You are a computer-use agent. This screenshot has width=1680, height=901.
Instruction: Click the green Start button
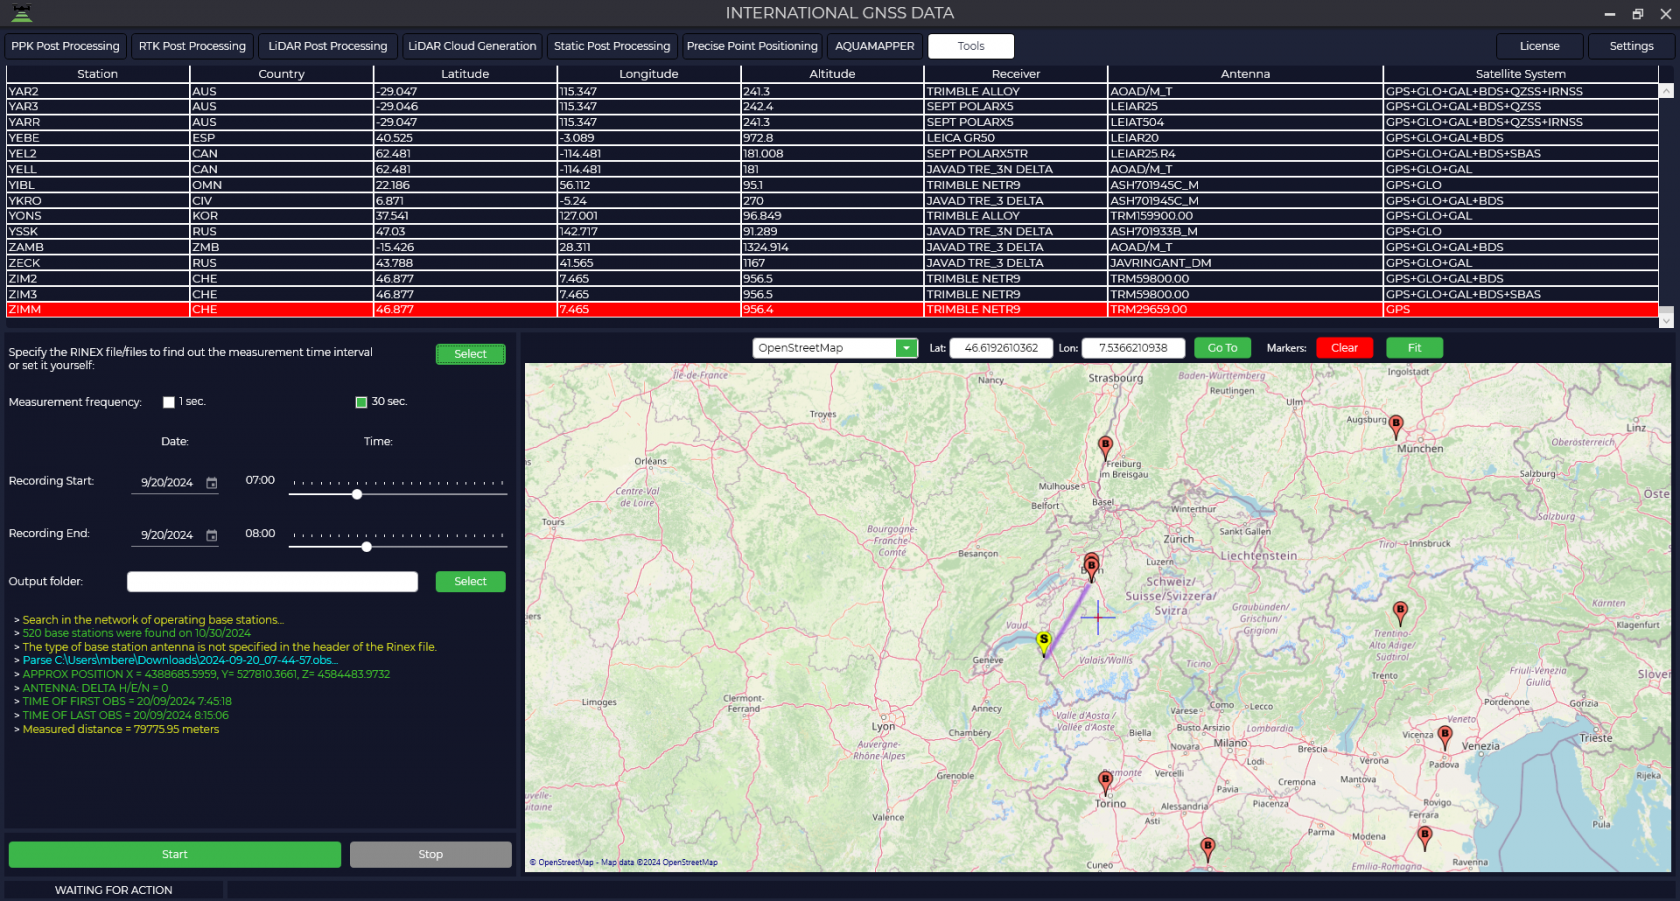tap(175, 854)
